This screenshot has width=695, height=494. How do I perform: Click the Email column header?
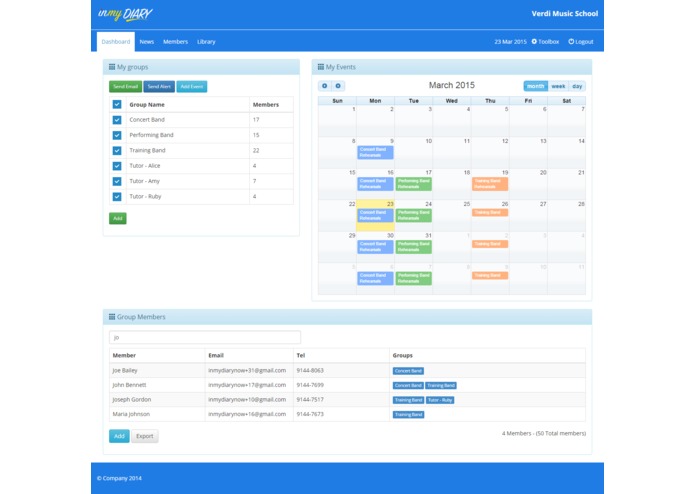[216, 355]
